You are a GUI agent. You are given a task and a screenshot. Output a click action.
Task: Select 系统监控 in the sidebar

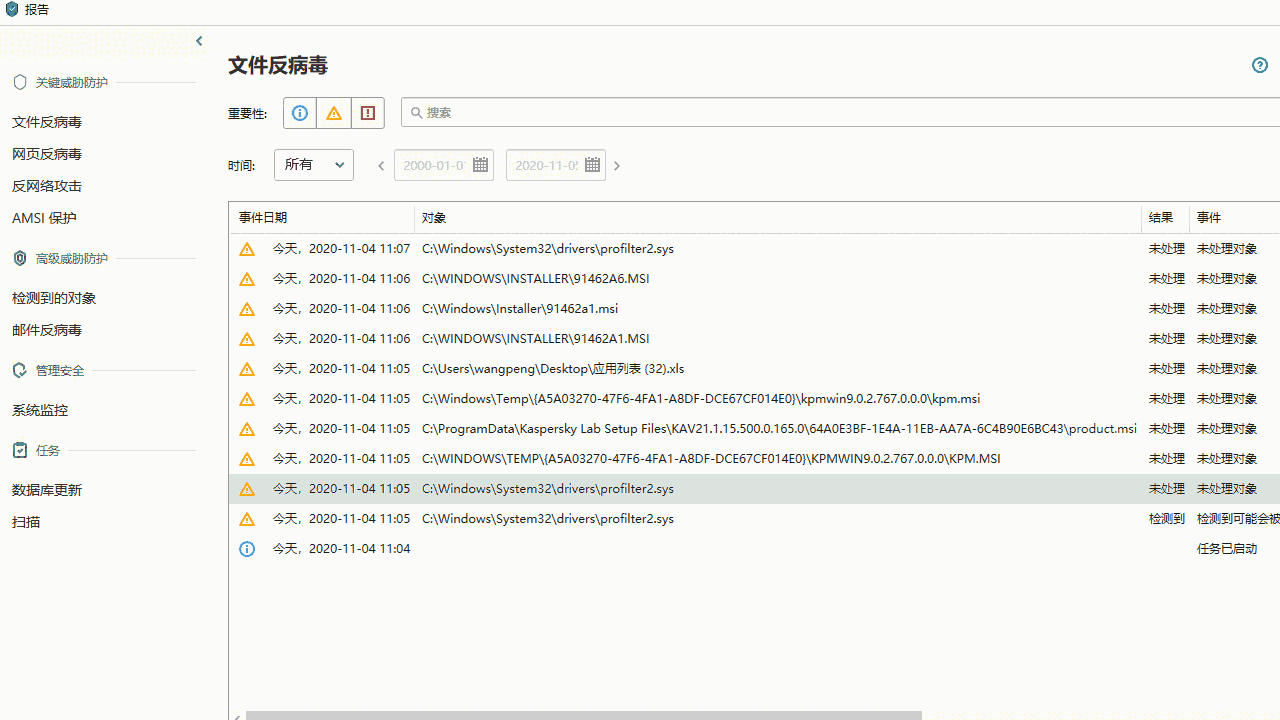pyautogui.click(x=40, y=410)
